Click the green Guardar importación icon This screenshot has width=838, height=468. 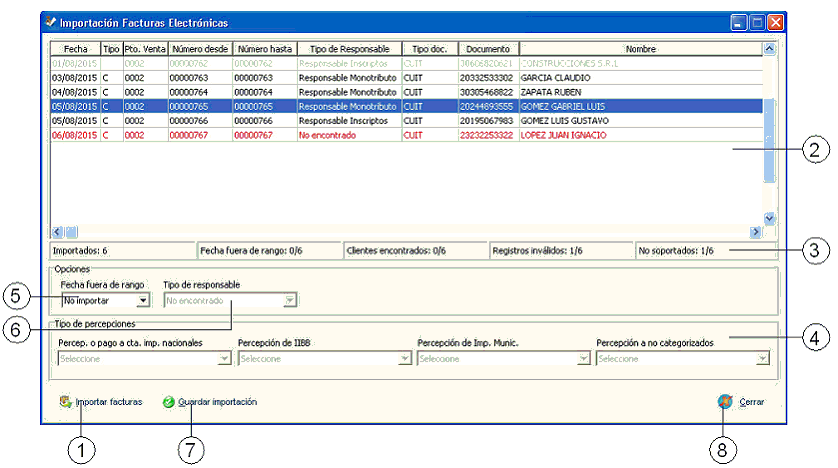click(169, 402)
